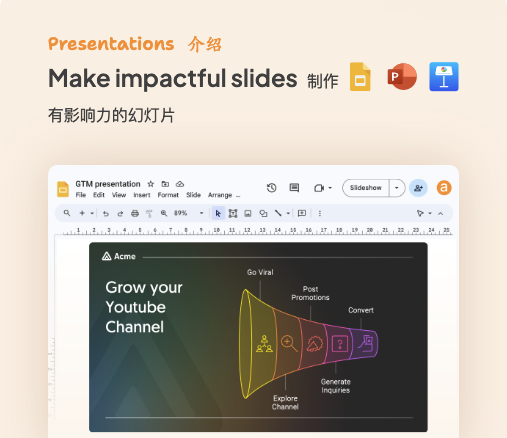This screenshot has height=438, width=507.
Task: Select the Generate Inquiries label
Action: [336, 386]
